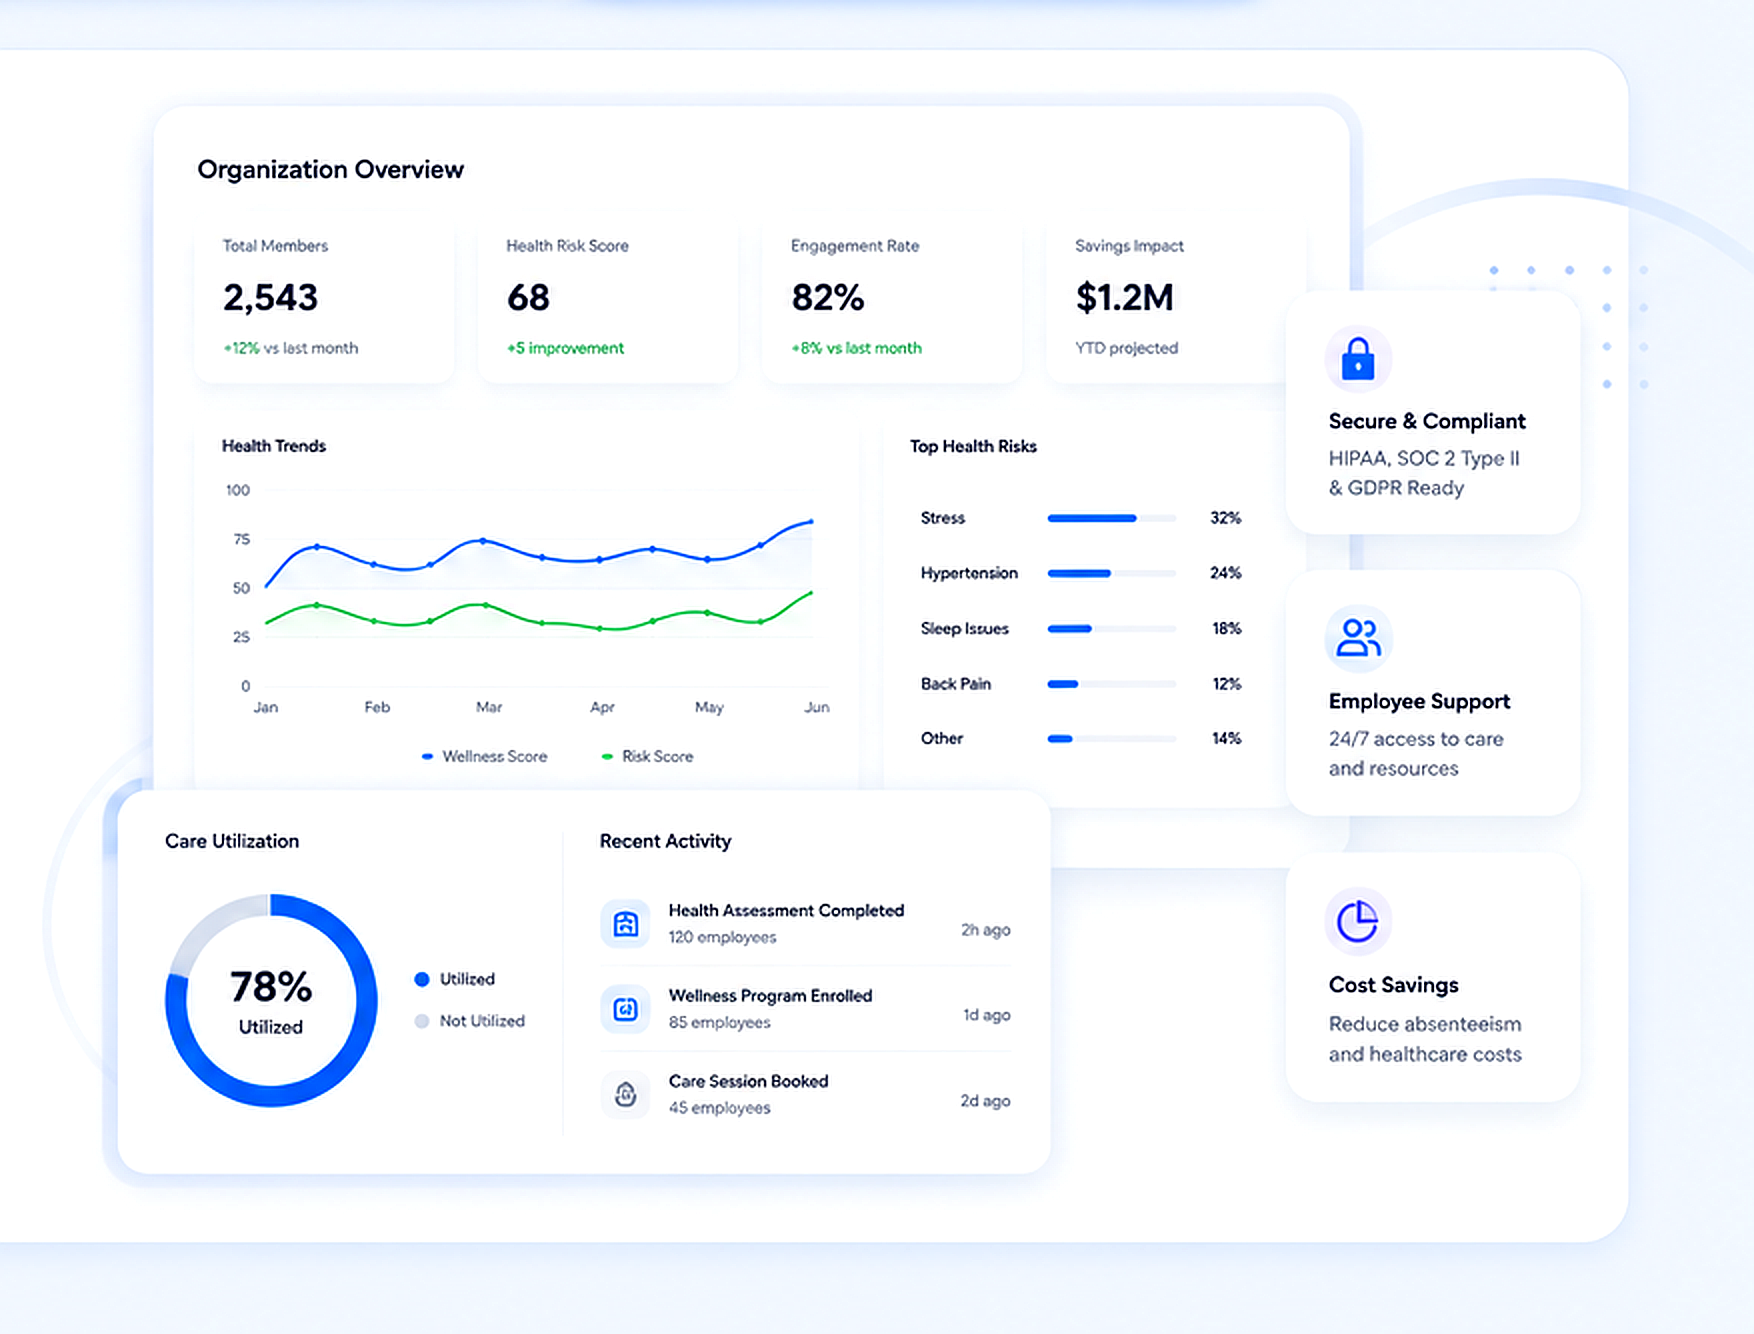Select the Total Members stat card
Viewport: 1754px width, 1334px height.
(325, 300)
